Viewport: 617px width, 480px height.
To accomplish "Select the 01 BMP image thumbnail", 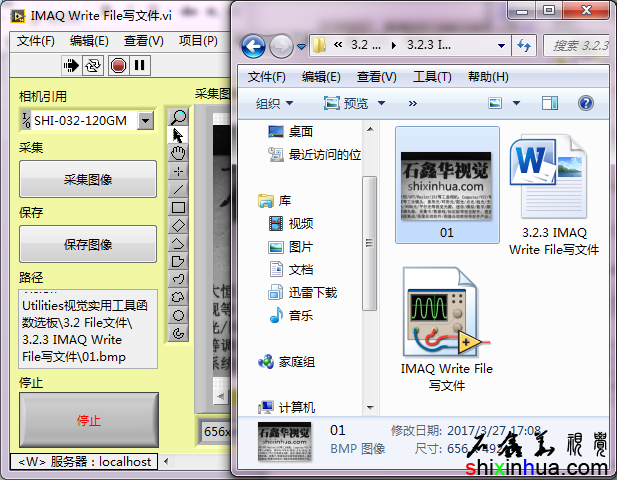I will coord(447,185).
